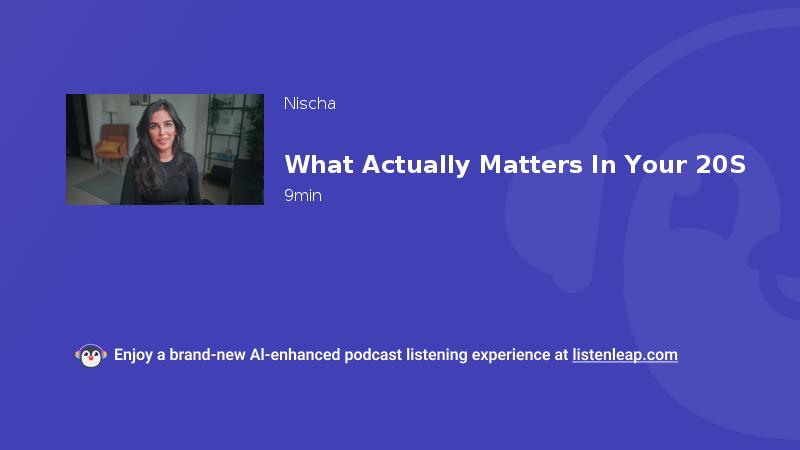This screenshot has height=450, width=800.
Task: Click the penguin mascot logo icon
Action: tap(91, 356)
